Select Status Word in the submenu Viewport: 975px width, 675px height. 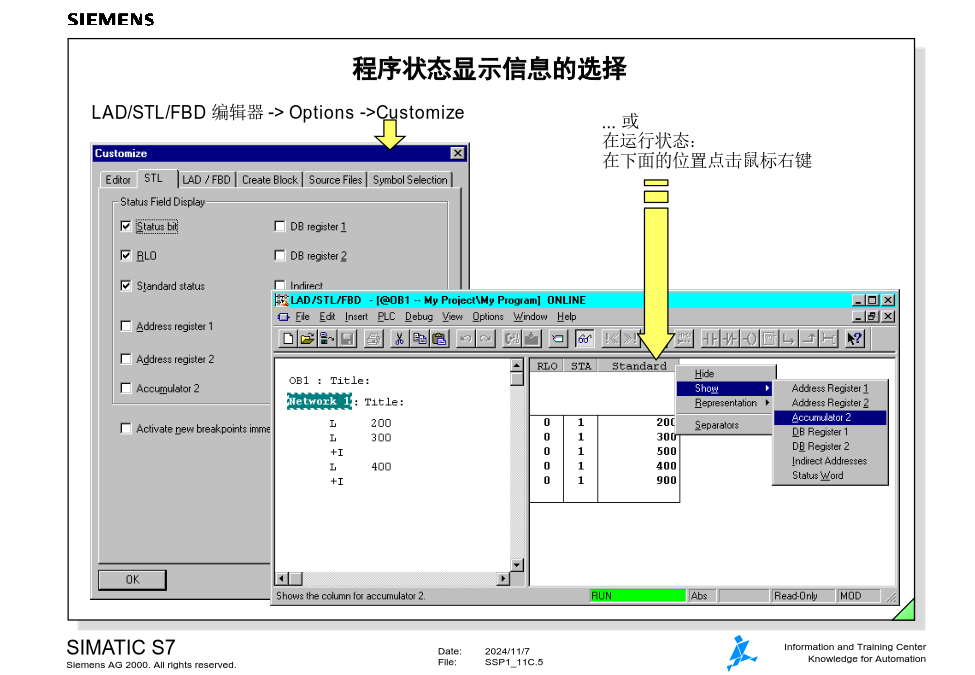point(830,475)
